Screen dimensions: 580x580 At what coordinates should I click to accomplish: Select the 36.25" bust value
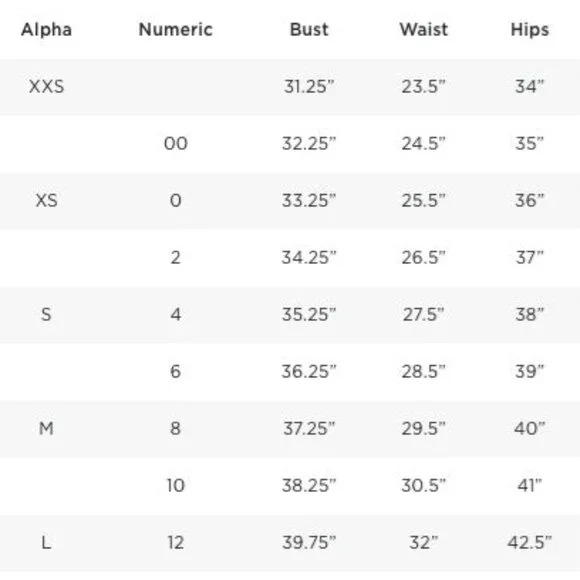click(x=309, y=371)
